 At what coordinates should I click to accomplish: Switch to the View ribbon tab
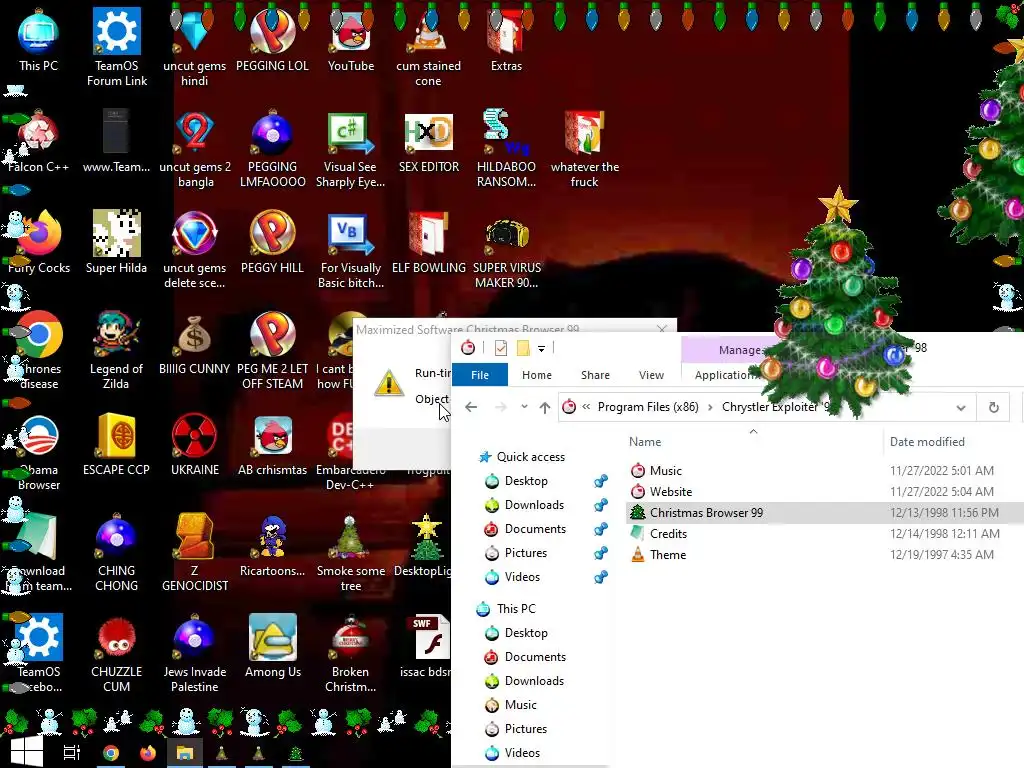(651, 375)
